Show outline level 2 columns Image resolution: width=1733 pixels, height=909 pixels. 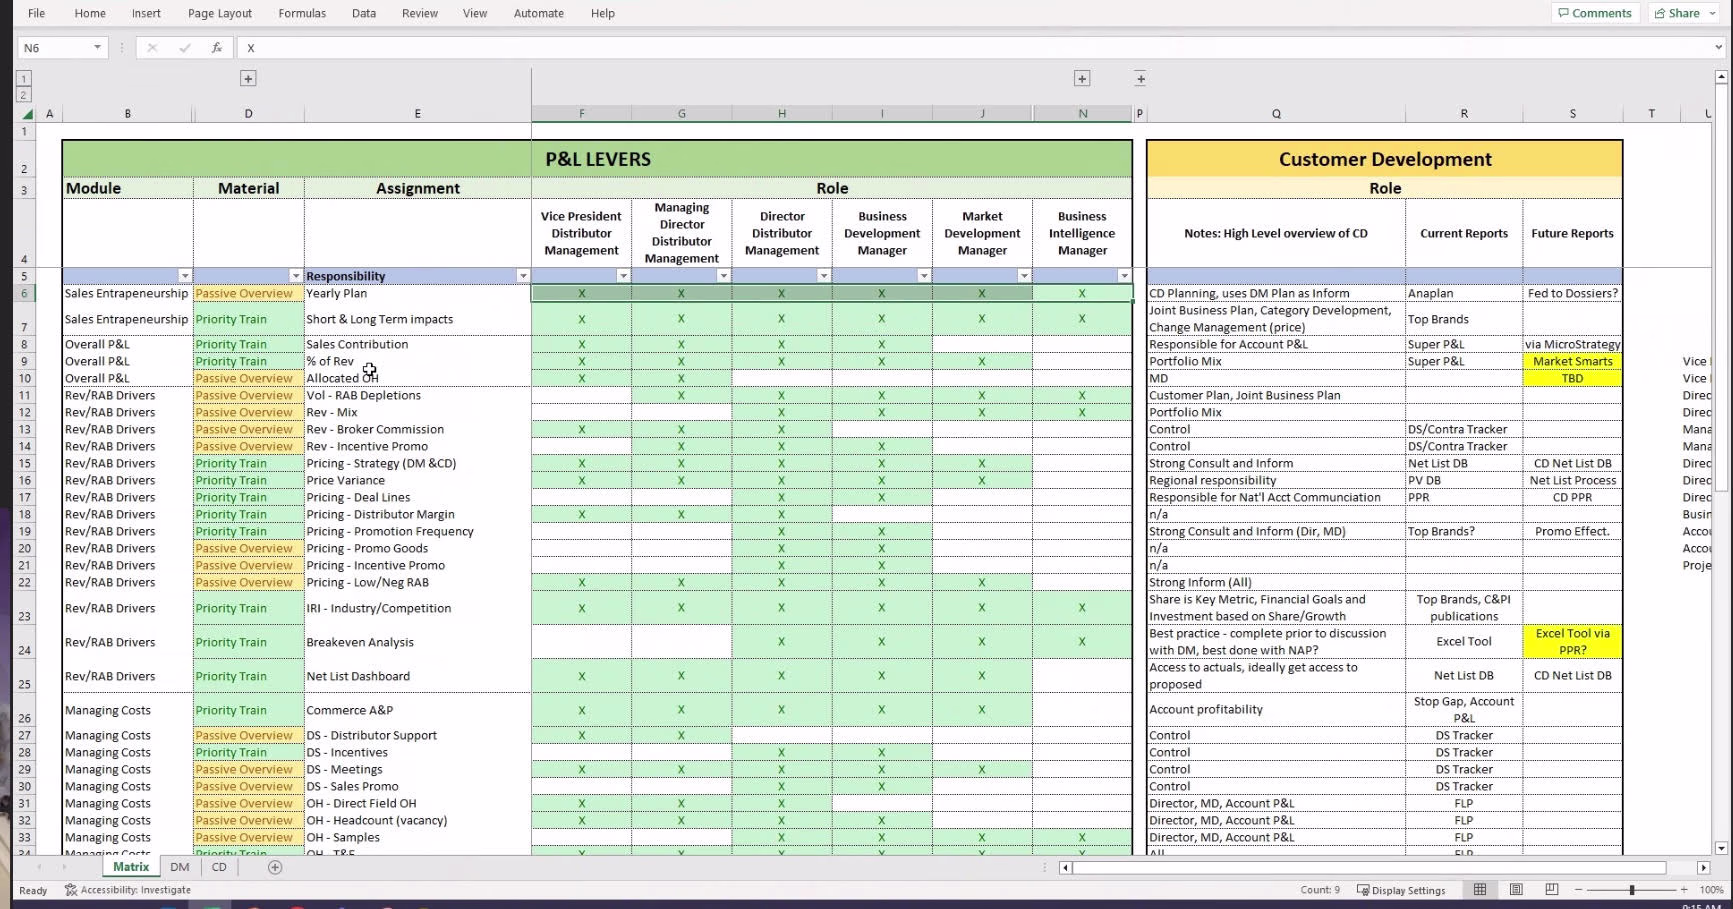click(x=23, y=95)
